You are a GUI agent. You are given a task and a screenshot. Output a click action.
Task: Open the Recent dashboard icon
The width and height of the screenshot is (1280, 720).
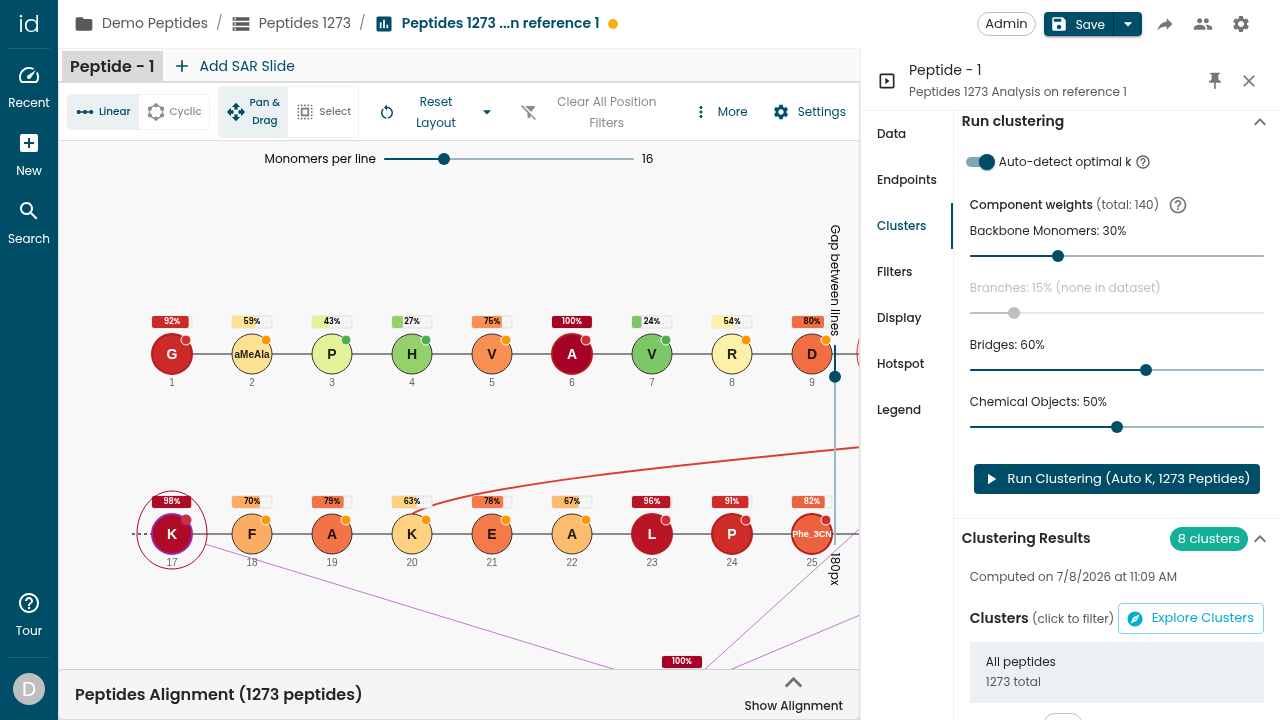click(x=29, y=76)
